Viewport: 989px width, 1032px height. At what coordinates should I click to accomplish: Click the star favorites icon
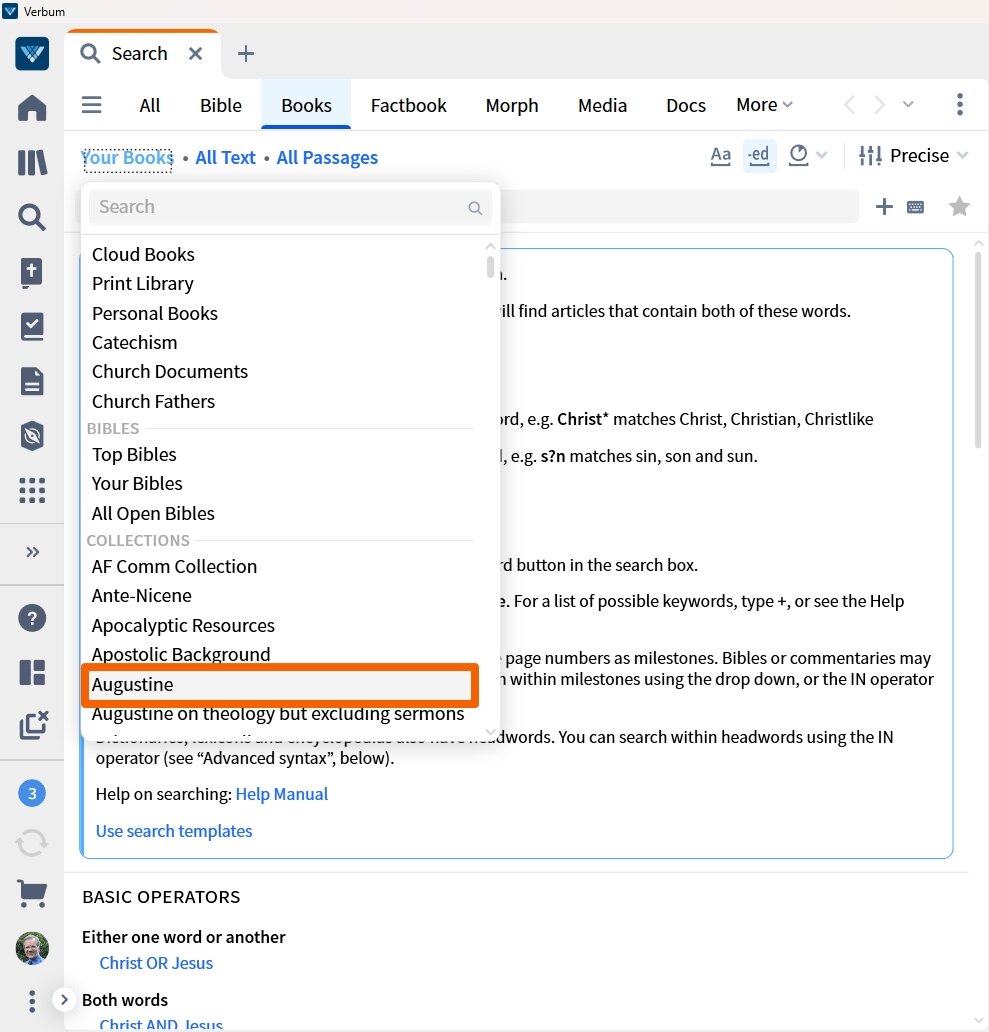click(959, 207)
